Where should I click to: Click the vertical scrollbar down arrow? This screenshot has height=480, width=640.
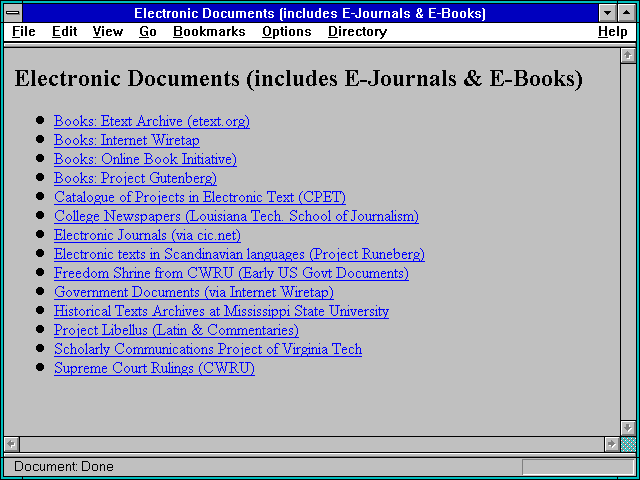point(628,428)
